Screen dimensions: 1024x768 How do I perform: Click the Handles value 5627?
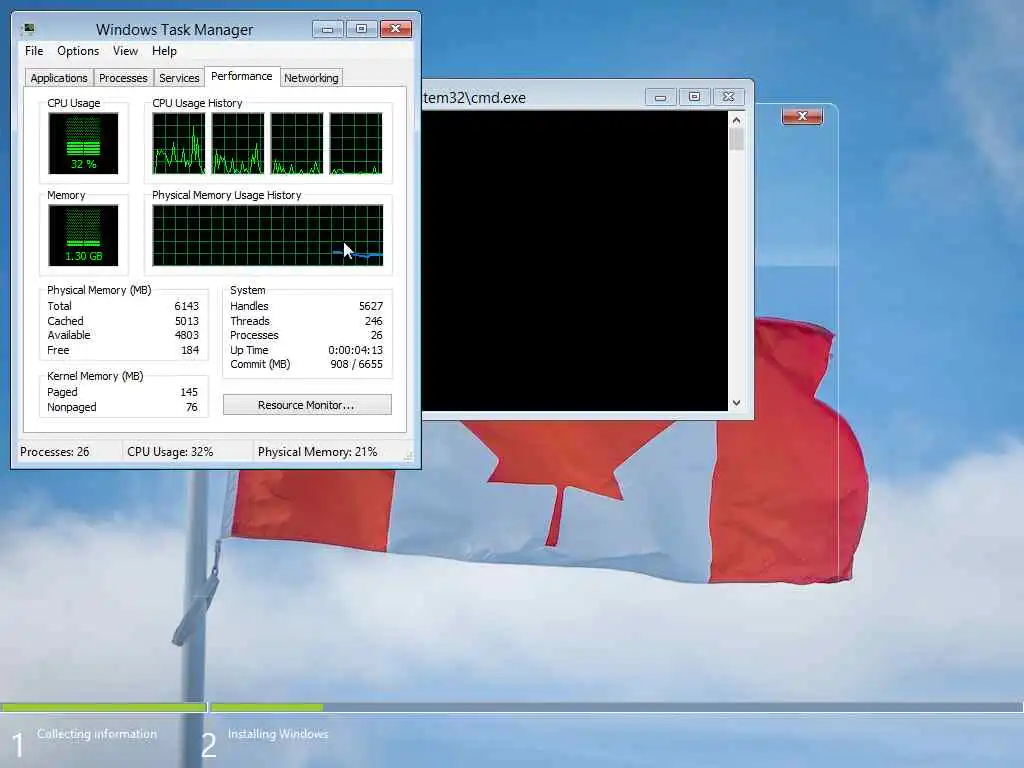coord(370,306)
